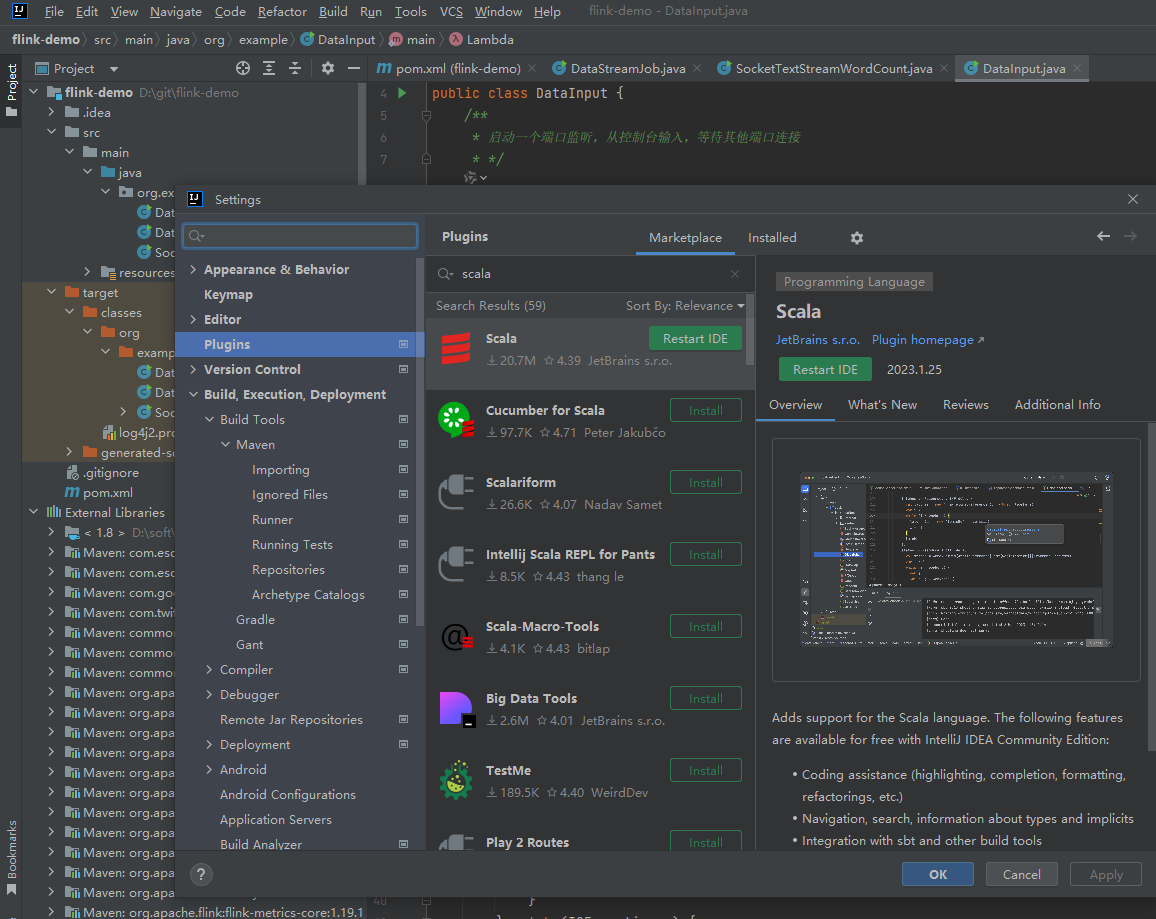Install Cucumber for Scala plugin

[x=706, y=410]
